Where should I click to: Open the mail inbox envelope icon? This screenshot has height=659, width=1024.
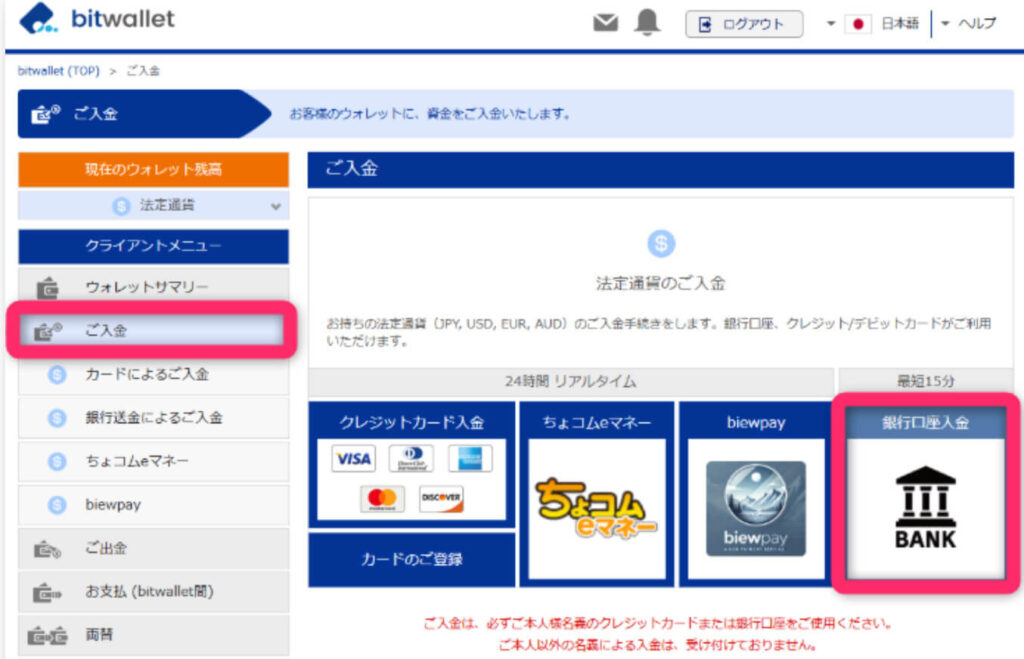point(605,22)
